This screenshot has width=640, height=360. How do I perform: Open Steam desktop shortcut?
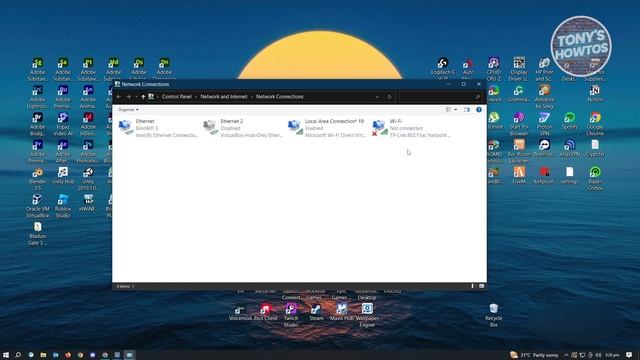pyautogui.click(x=316, y=311)
